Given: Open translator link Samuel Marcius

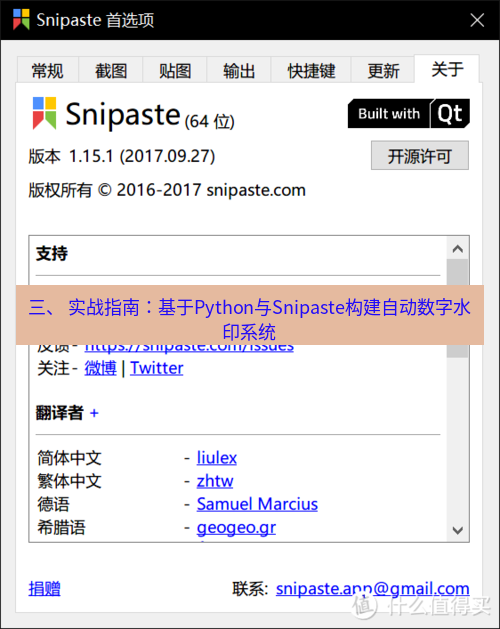Looking at the screenshot, I should pyautogui.click(x=257, y=504).
